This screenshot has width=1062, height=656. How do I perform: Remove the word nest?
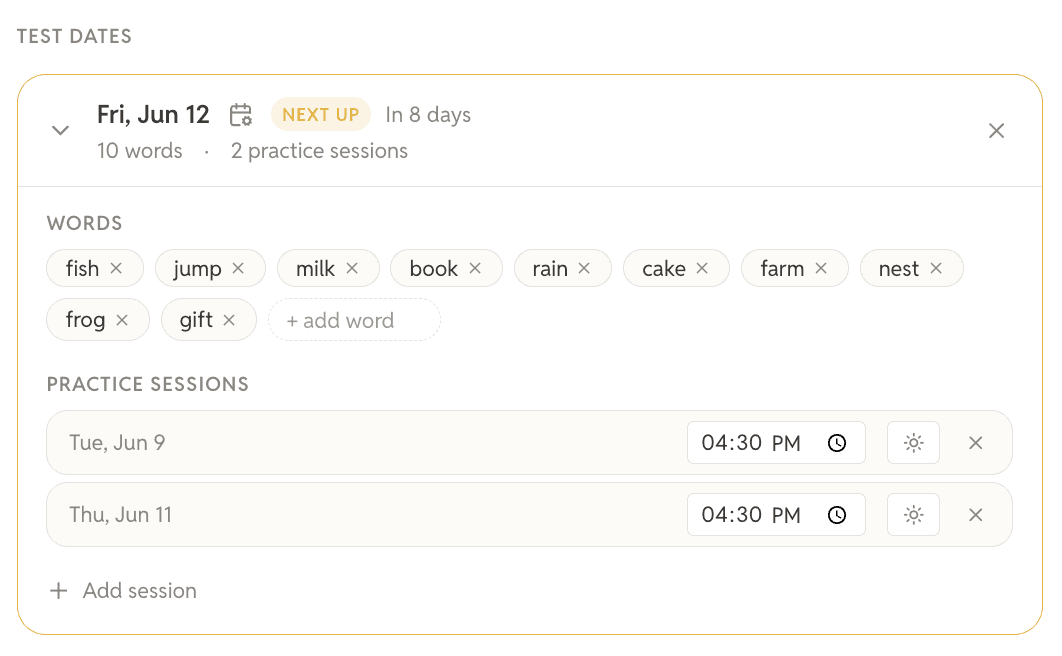point(935,268)
